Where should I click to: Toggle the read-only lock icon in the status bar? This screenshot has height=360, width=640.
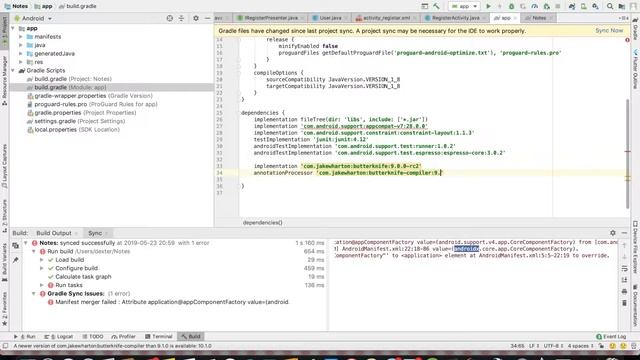[x=601, y=346]
